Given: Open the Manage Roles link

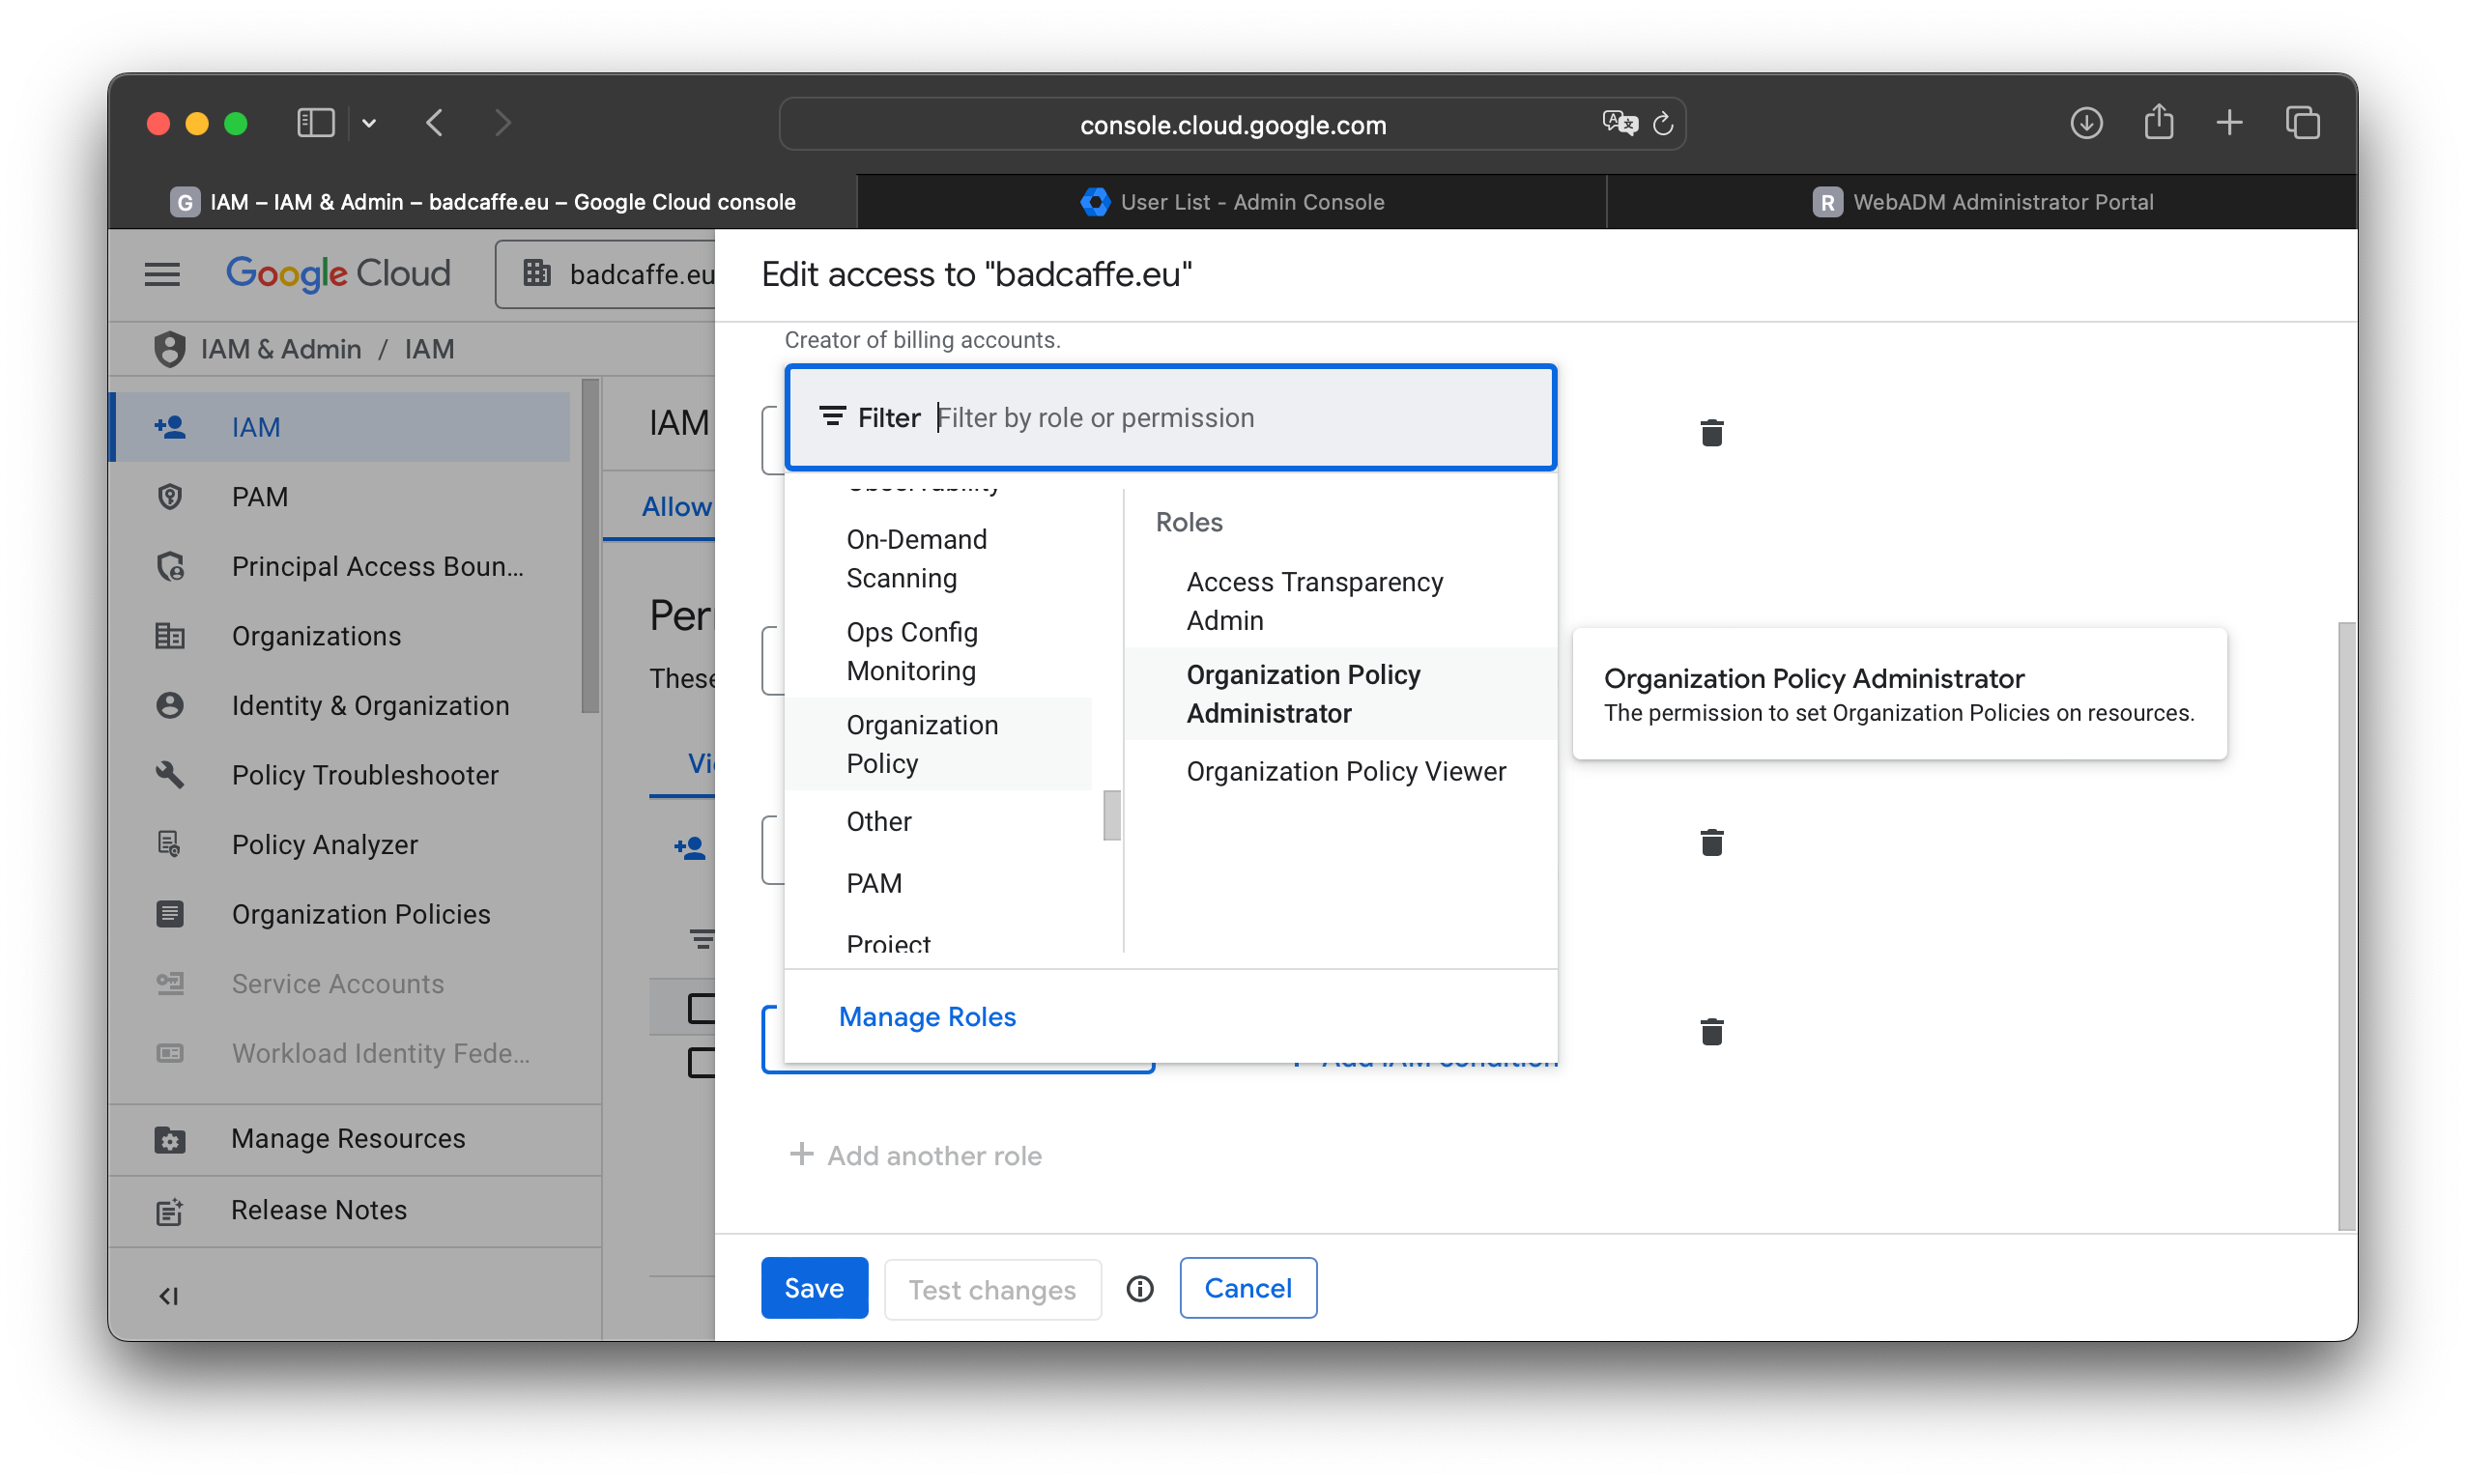Looking at the screenshot, I should (x=927, y=1016).
